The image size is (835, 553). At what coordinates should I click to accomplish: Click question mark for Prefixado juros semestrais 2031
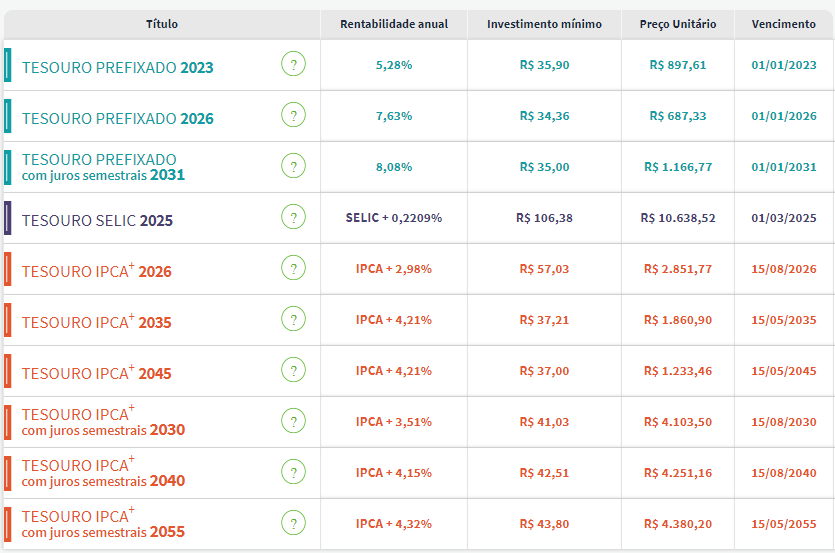(293, 167)
